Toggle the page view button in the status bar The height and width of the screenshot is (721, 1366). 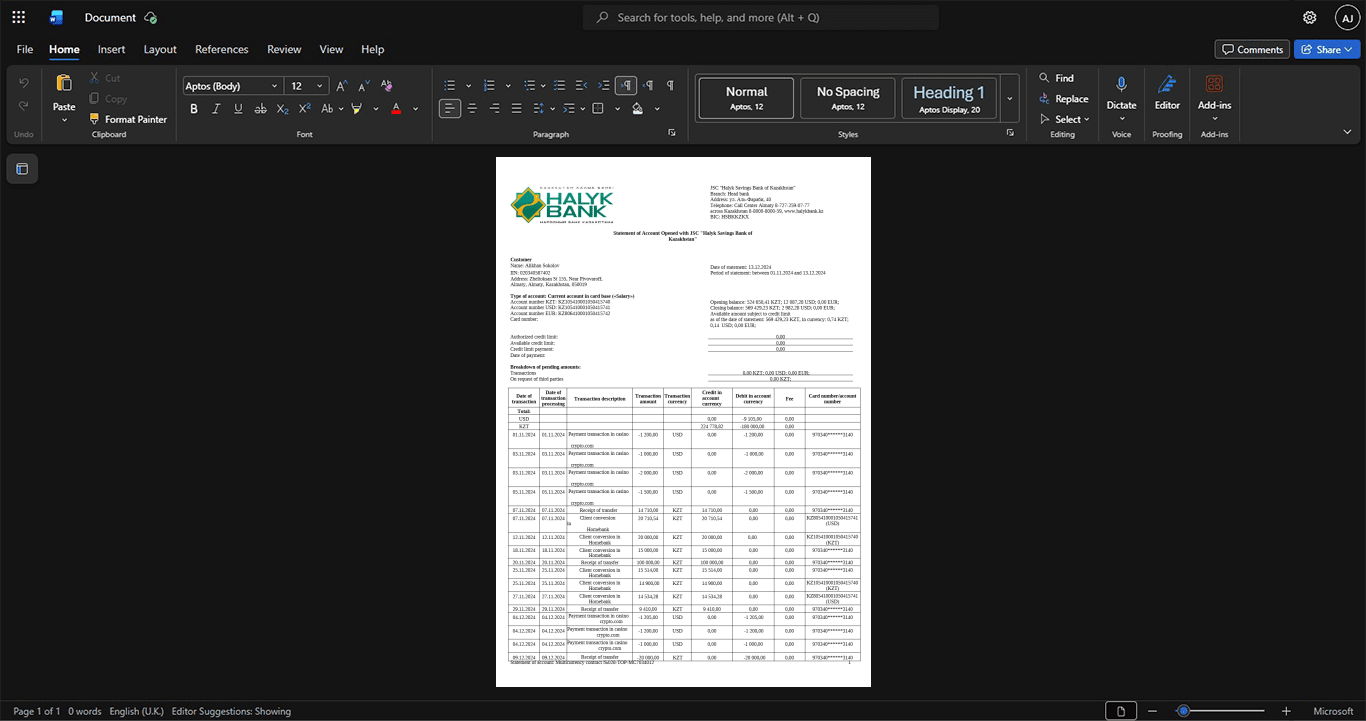[x=1121, y=711]
